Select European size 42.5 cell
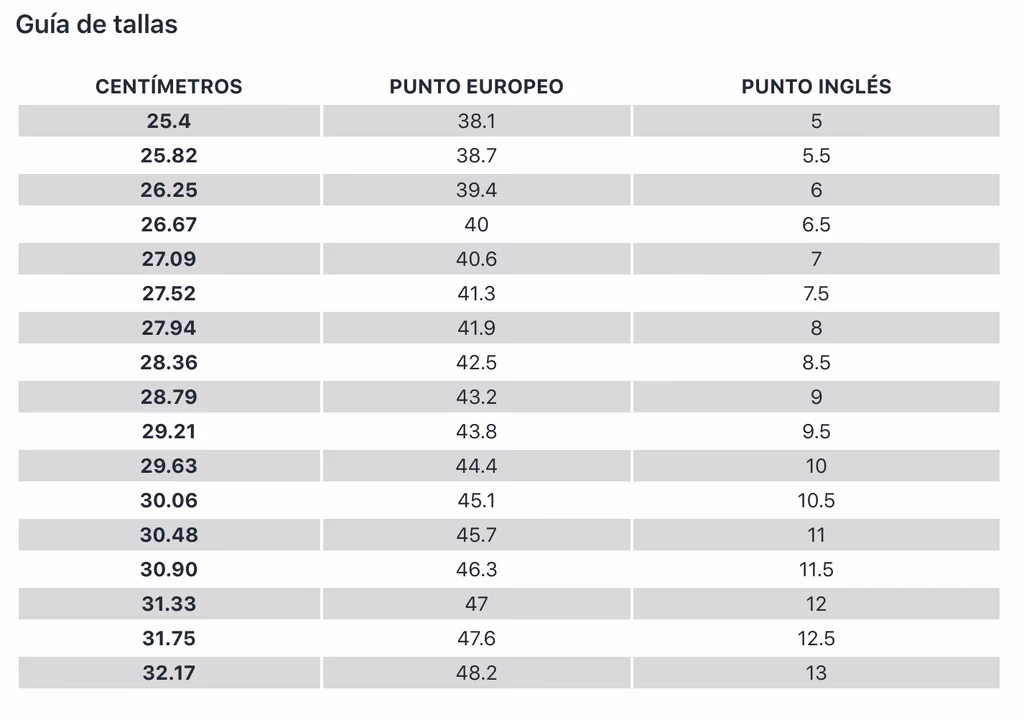This screenshot has height=720, width=1024. [x=476, y=362]
